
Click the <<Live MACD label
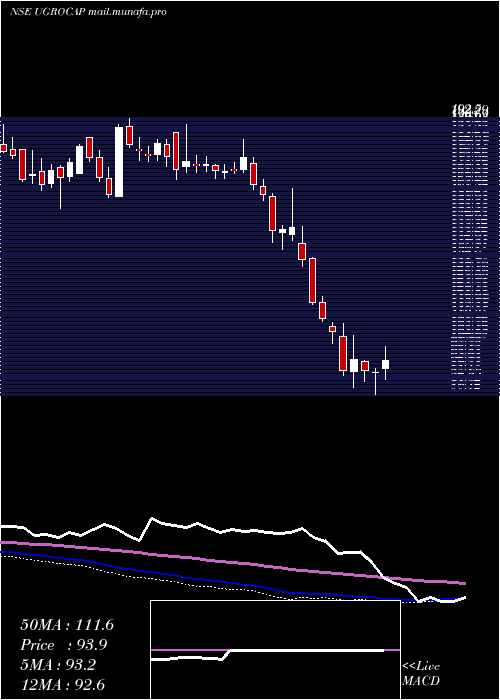[421, 673]
